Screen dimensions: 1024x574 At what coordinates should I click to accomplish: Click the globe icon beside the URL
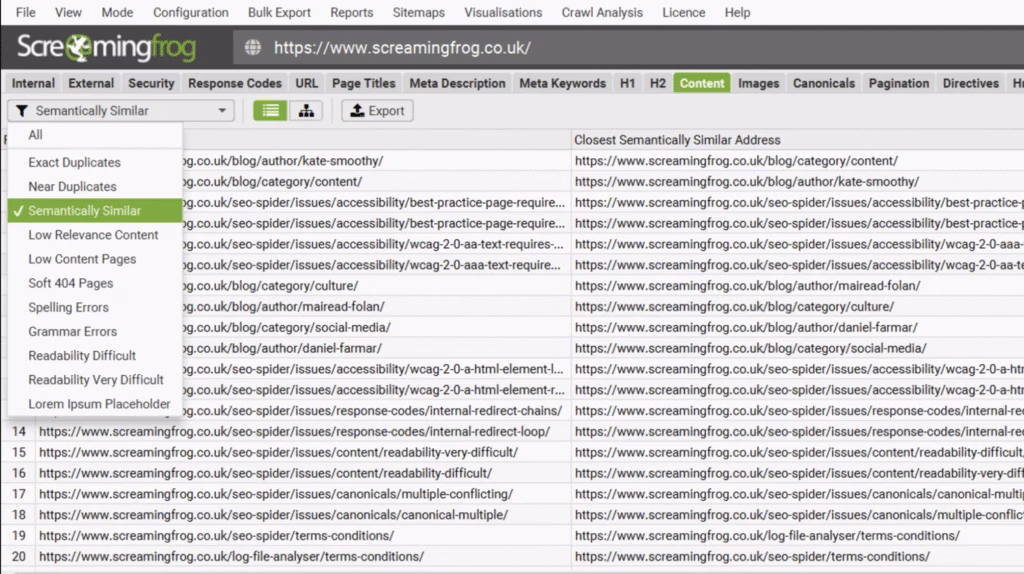pos(252,48)
